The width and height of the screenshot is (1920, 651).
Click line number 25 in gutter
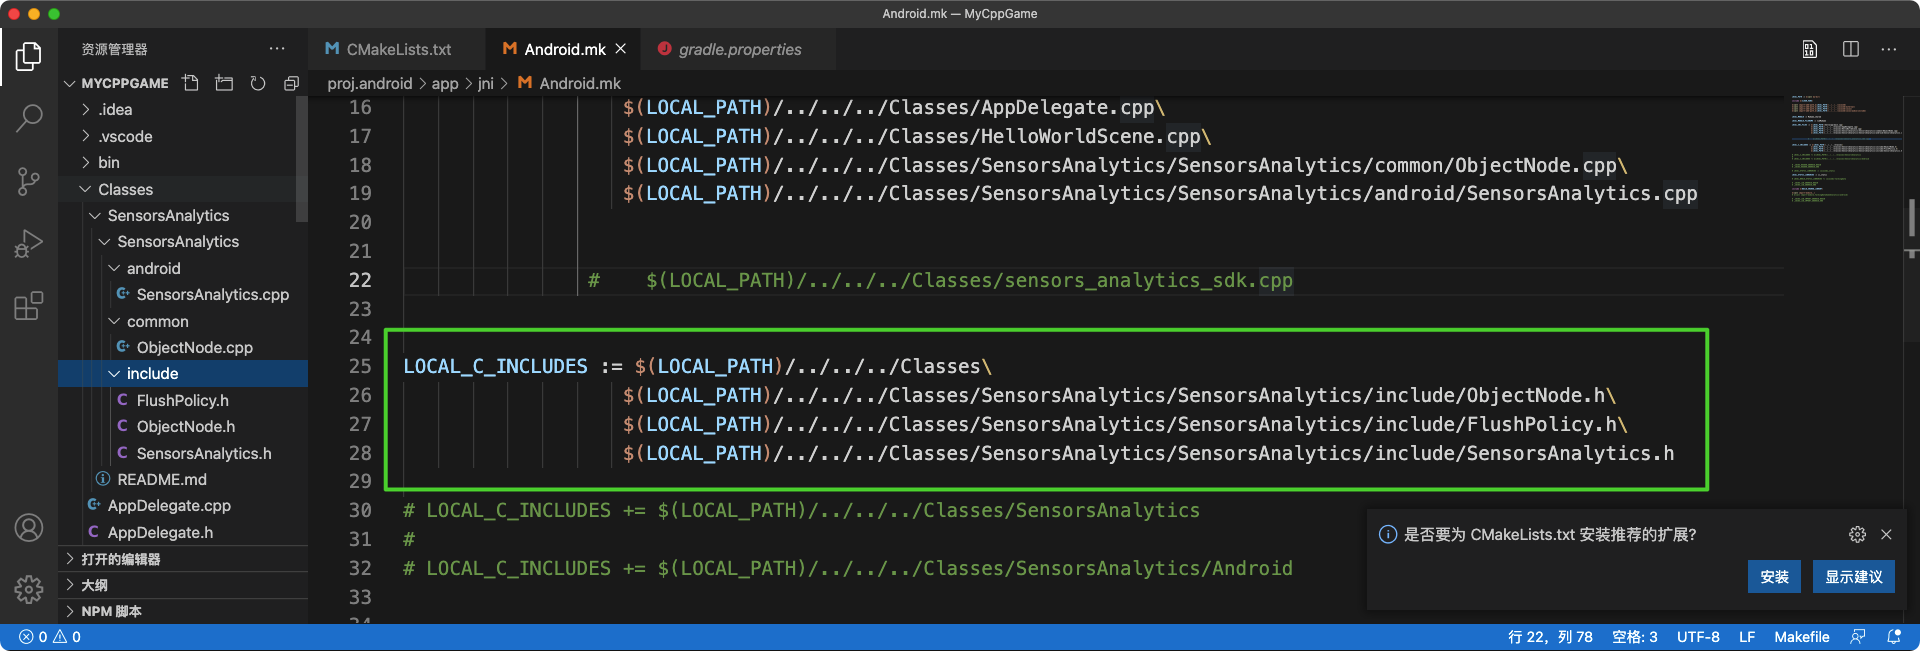360,366
